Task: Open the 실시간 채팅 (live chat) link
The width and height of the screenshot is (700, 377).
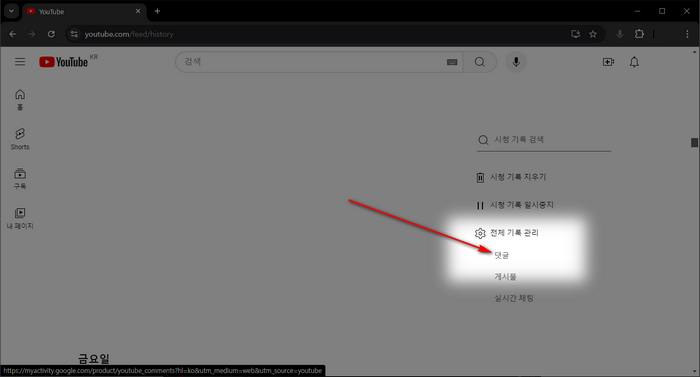Action: coord(514,298)
